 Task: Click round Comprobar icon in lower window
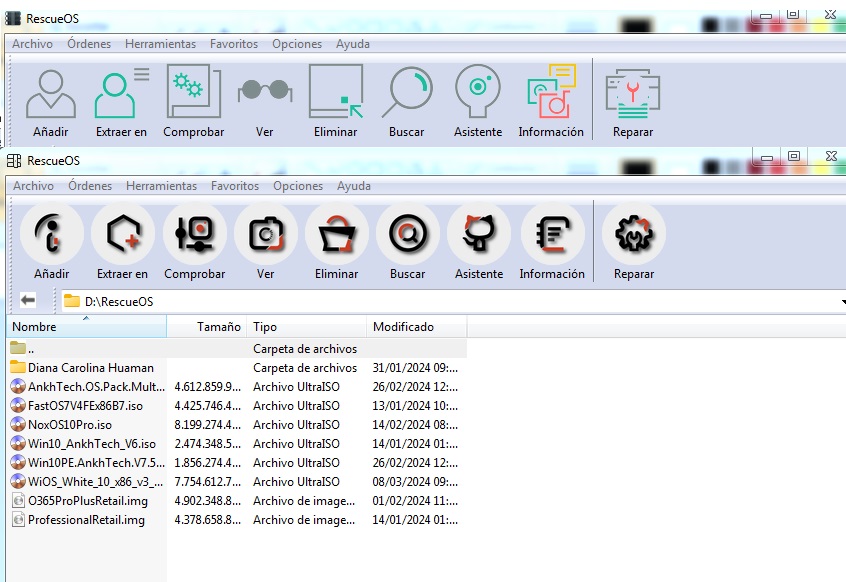click(x=195, y=234)
